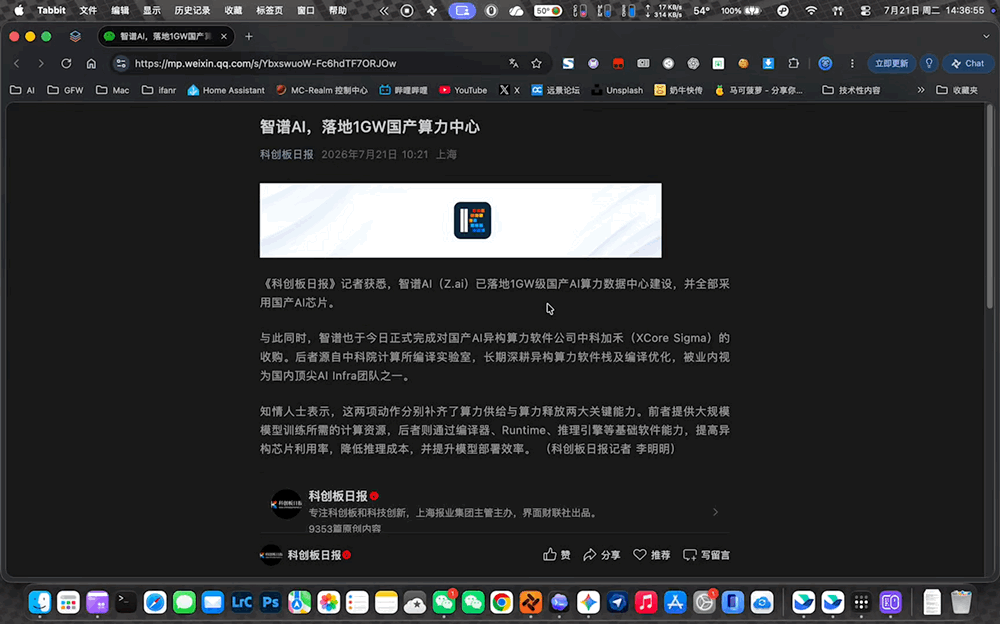The width and height of the screenshot is (1000, 624).
Task: Open the 编辑 menu
Action: (x=120, y=10)
